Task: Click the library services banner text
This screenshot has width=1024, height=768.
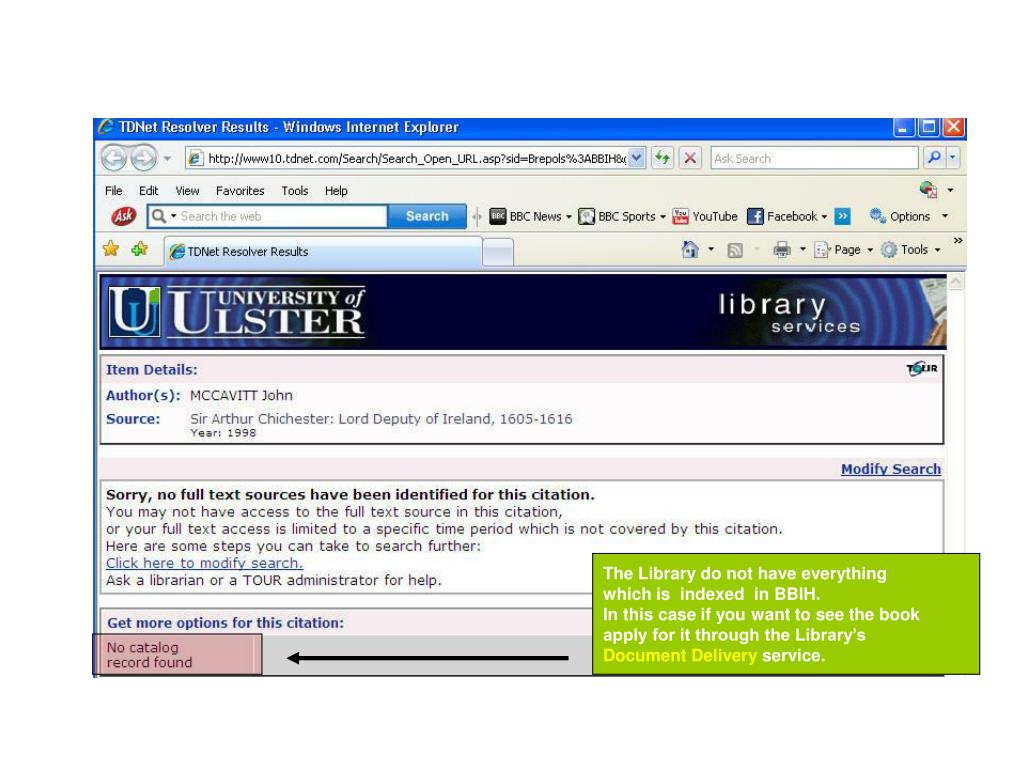Action: click(x=789, y=313)
